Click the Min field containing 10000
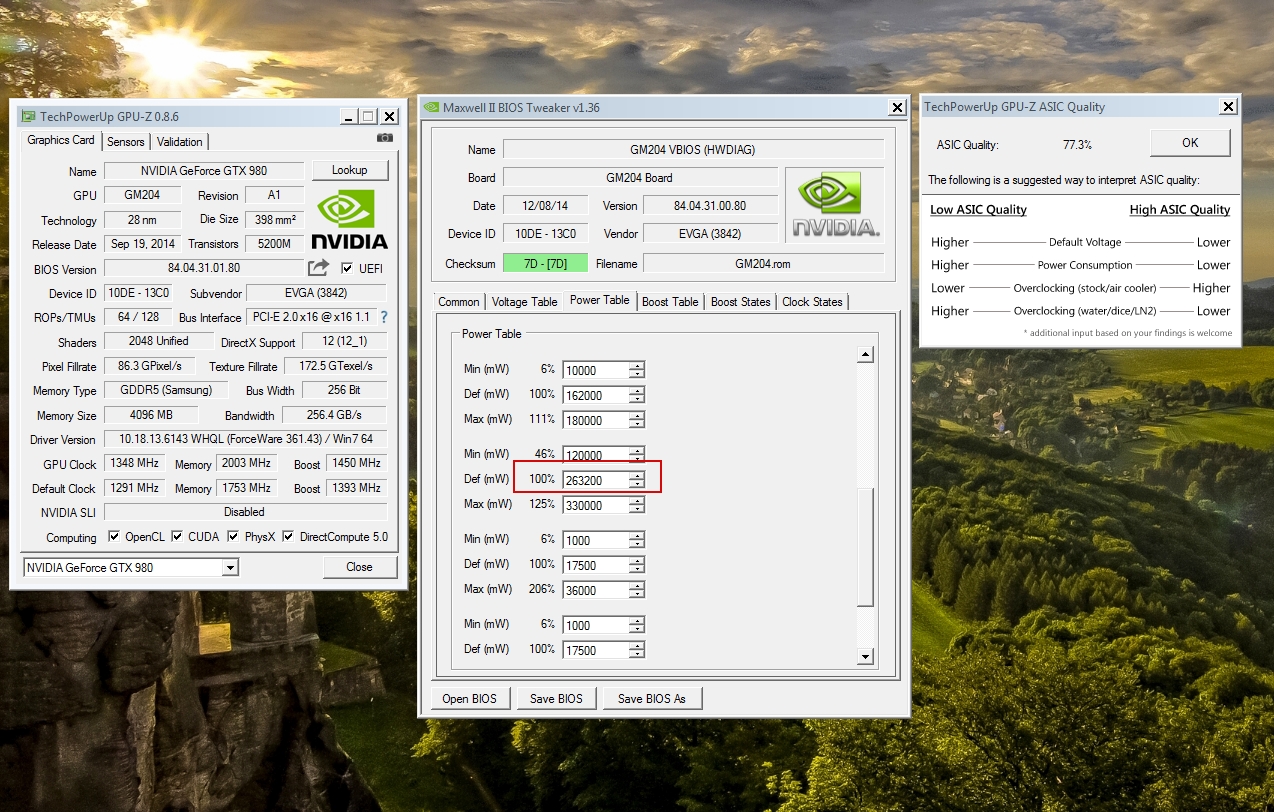1274x812 pixels. tap(595, 370)
